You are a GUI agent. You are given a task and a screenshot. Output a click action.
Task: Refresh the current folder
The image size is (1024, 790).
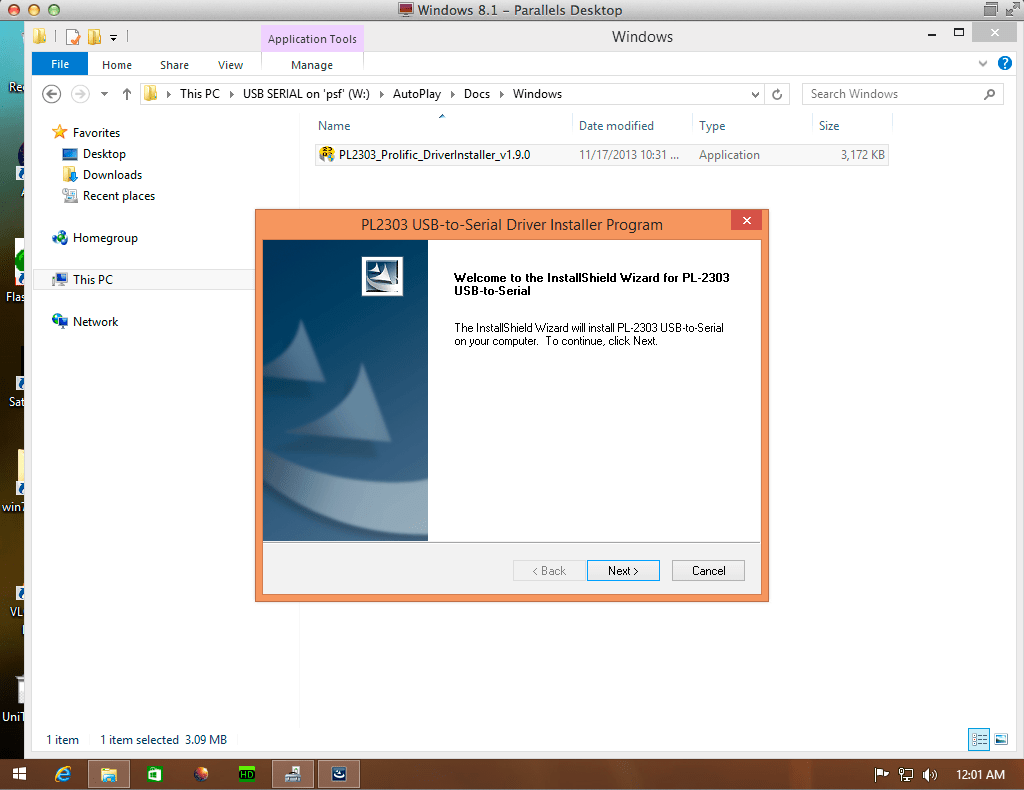(x=777, y=94)
